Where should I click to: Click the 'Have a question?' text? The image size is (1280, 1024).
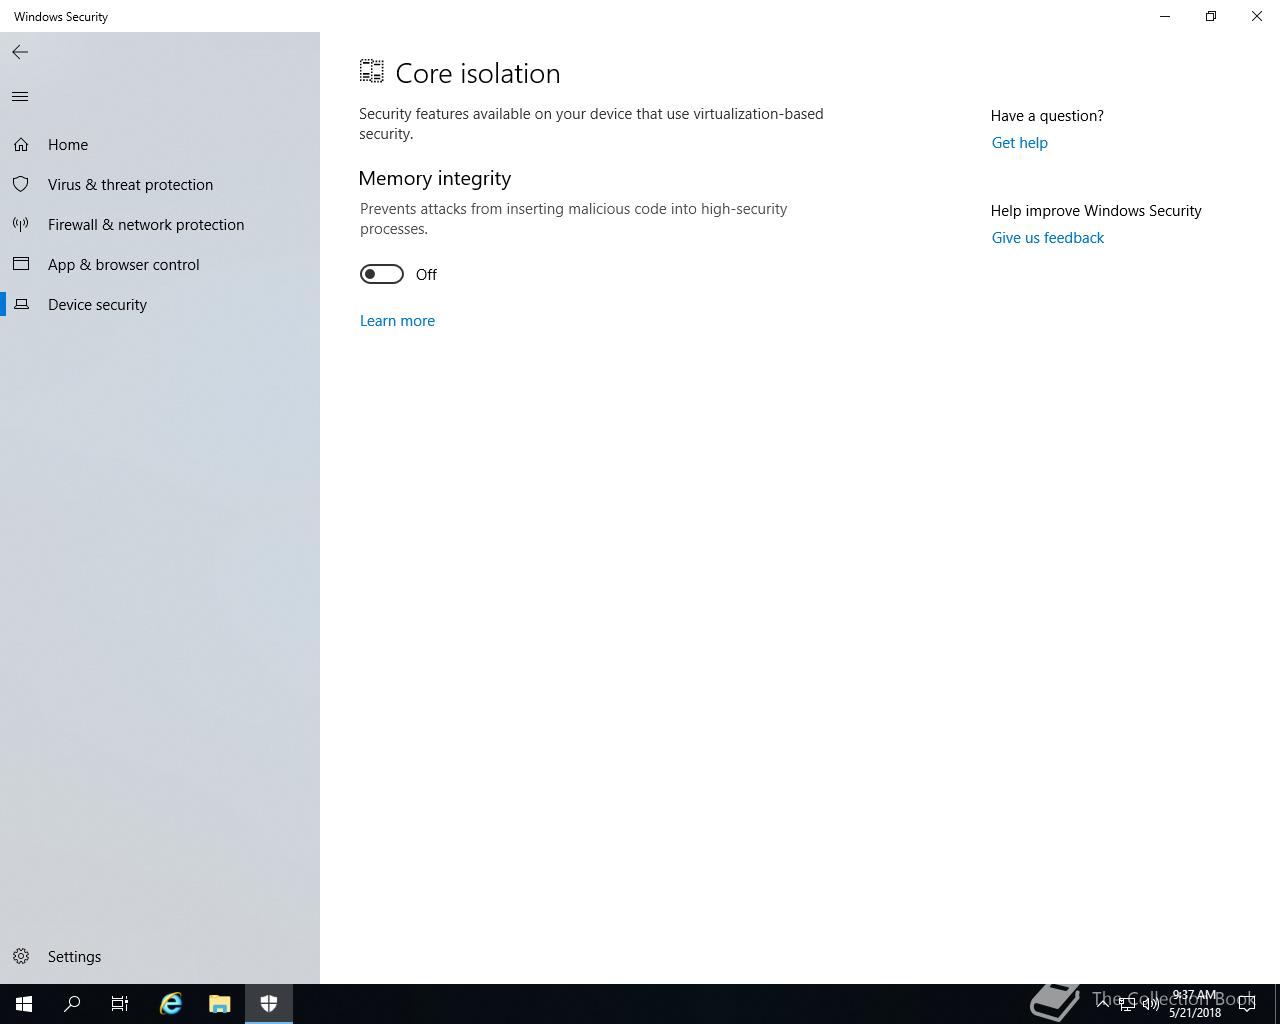pos(1047,115)
